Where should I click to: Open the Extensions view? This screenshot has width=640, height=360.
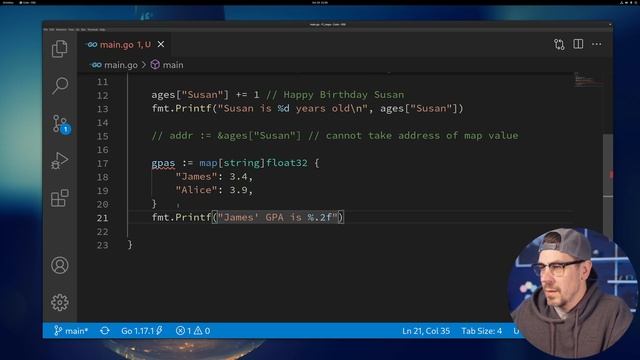60,198
